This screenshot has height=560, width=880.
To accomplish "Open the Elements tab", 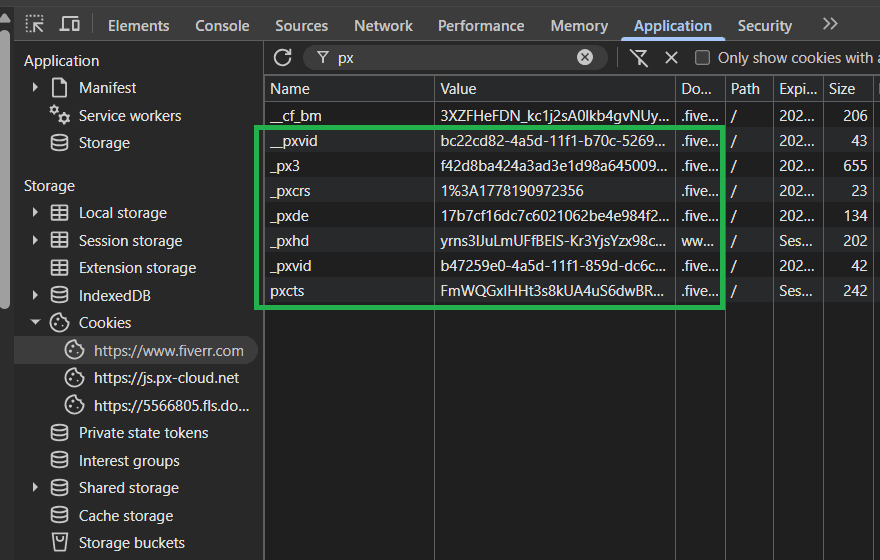I will [139, 26].
